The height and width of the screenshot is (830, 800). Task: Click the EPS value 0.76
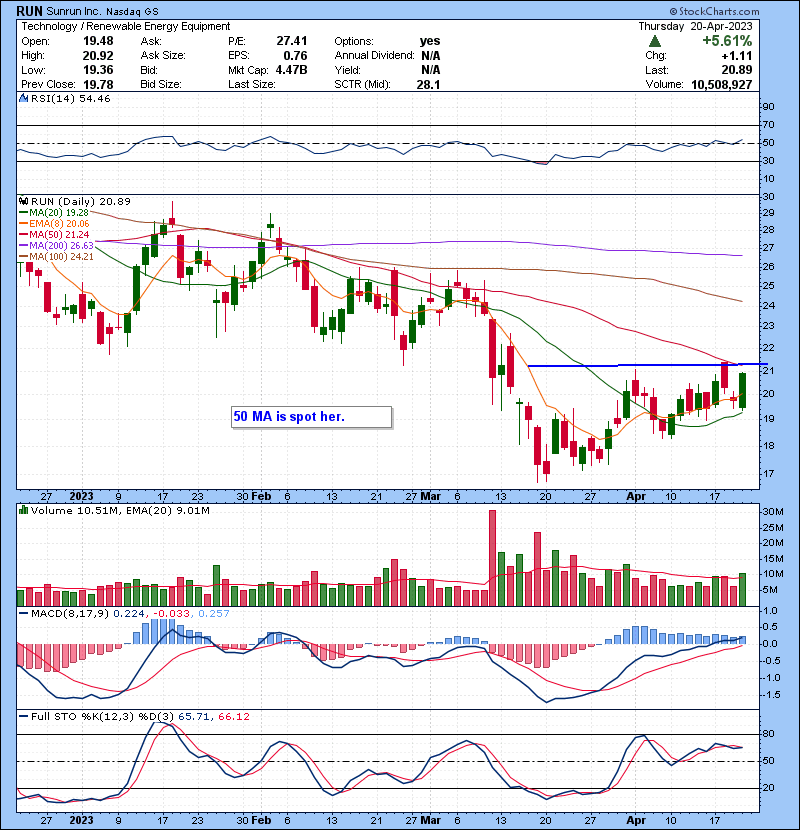coord(295,56)
